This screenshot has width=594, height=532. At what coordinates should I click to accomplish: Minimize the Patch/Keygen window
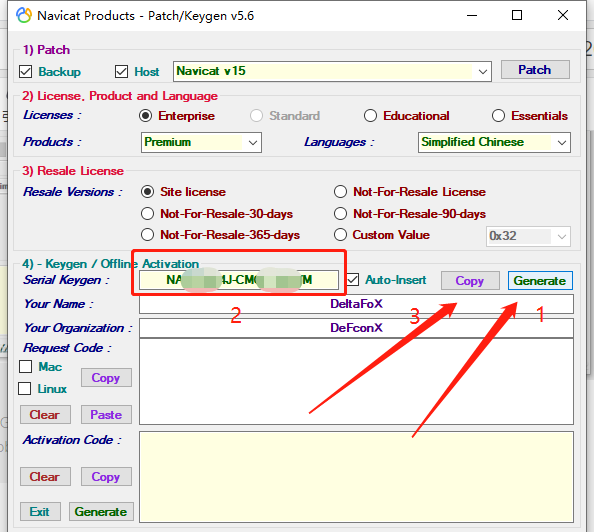472,16
